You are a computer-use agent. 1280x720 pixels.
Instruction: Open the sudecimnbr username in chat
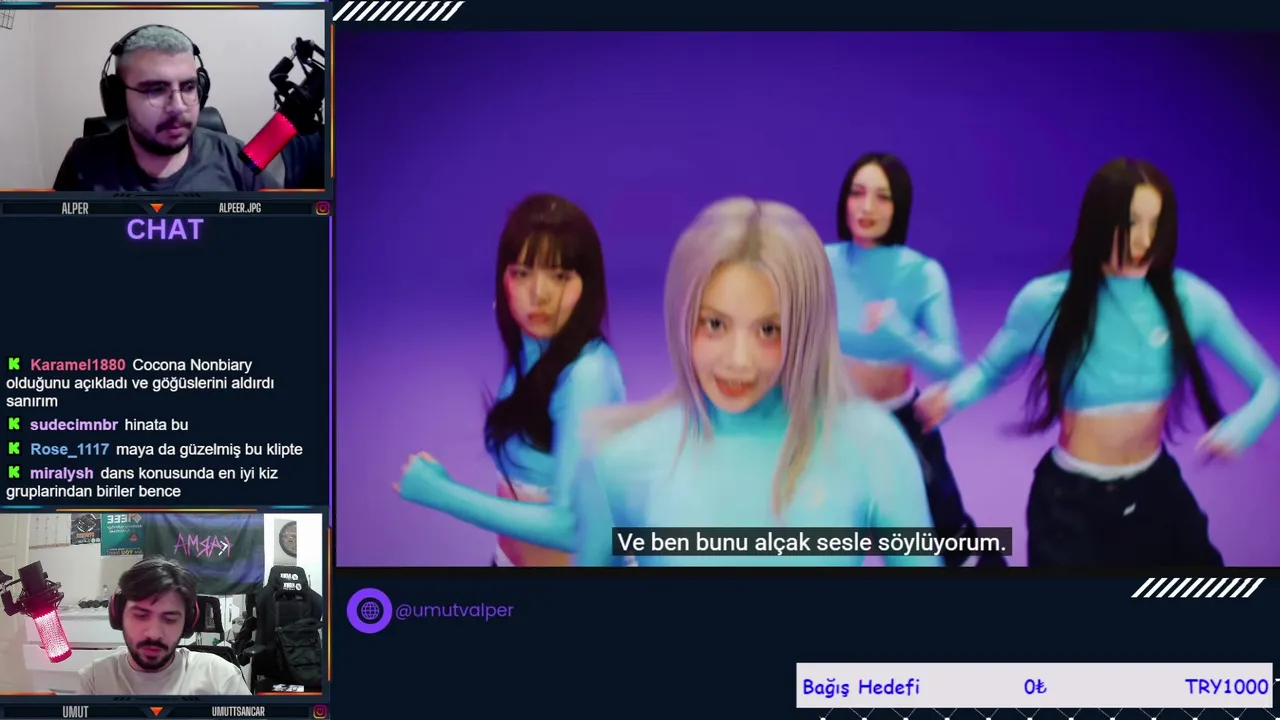click(x=74, y=425)
